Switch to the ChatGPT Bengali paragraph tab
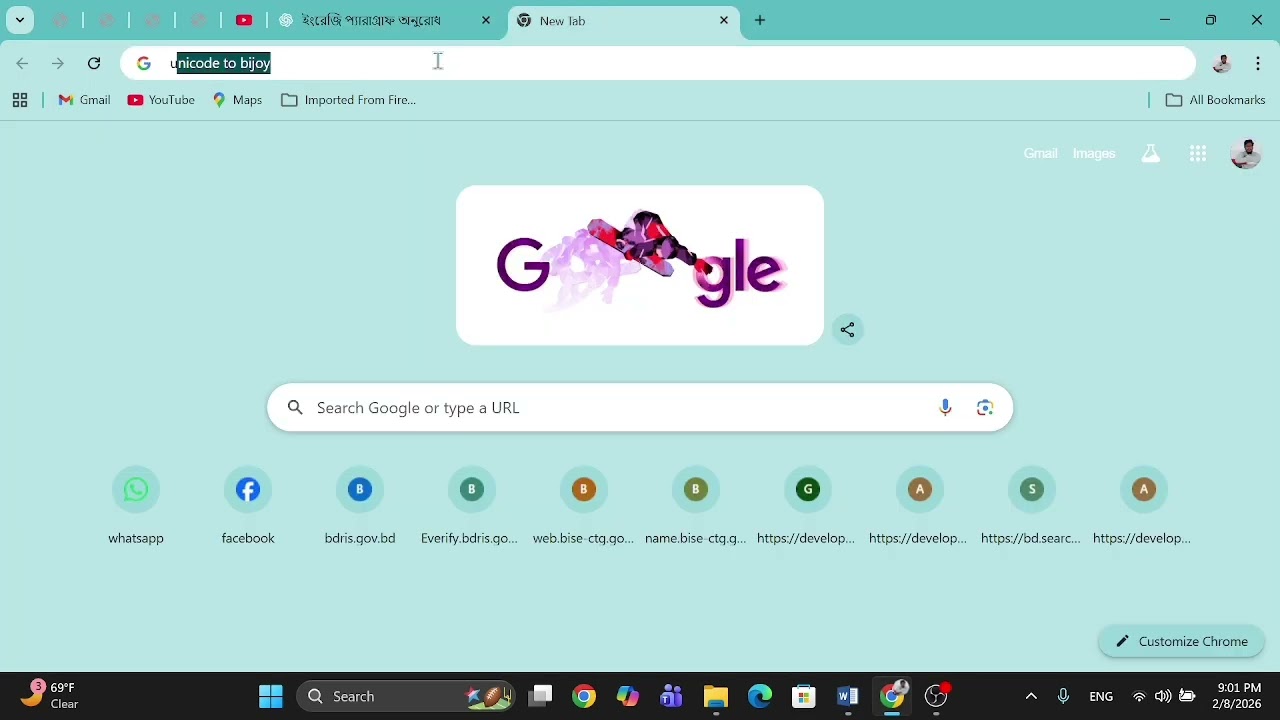This screenshot has width=1280, height=720. point(372,21)
